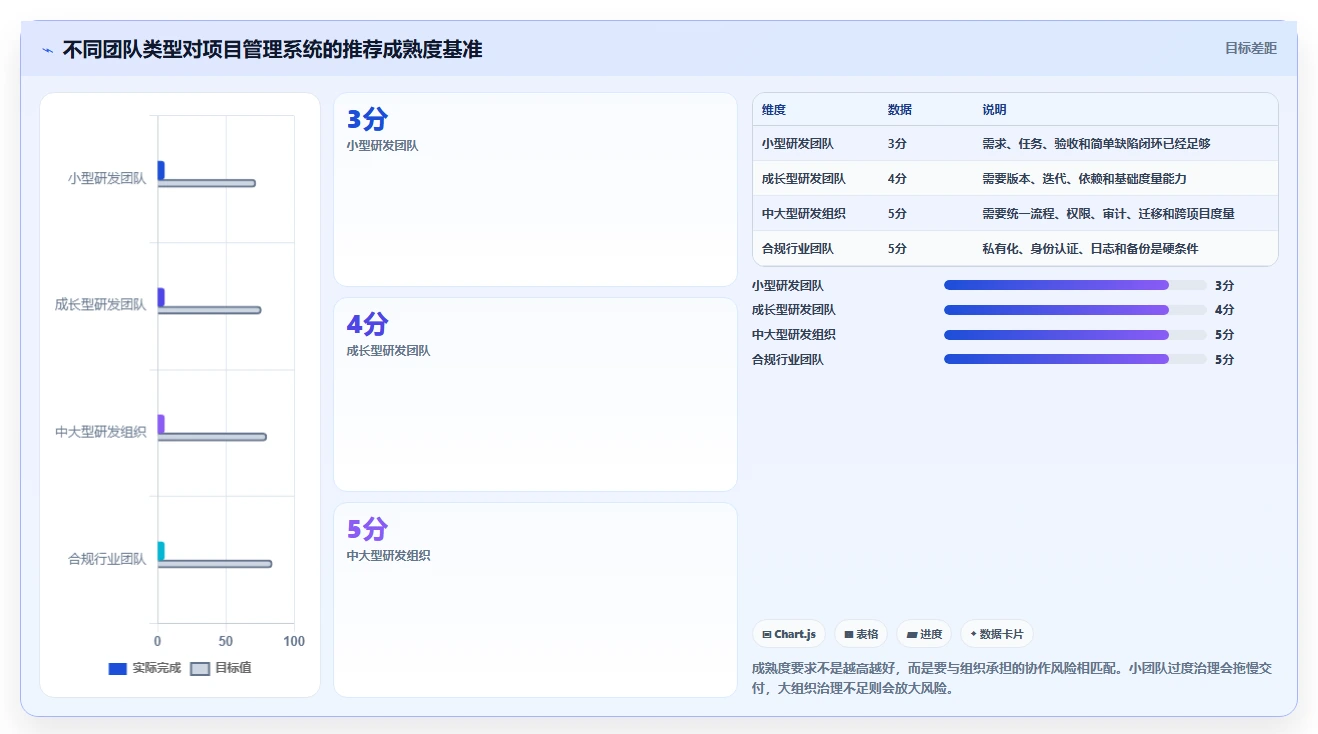Click the 3分 value beside the 小型研发团队 progress bar
This screenshot has width=1318, height=734.
(x=1224, y=286)
